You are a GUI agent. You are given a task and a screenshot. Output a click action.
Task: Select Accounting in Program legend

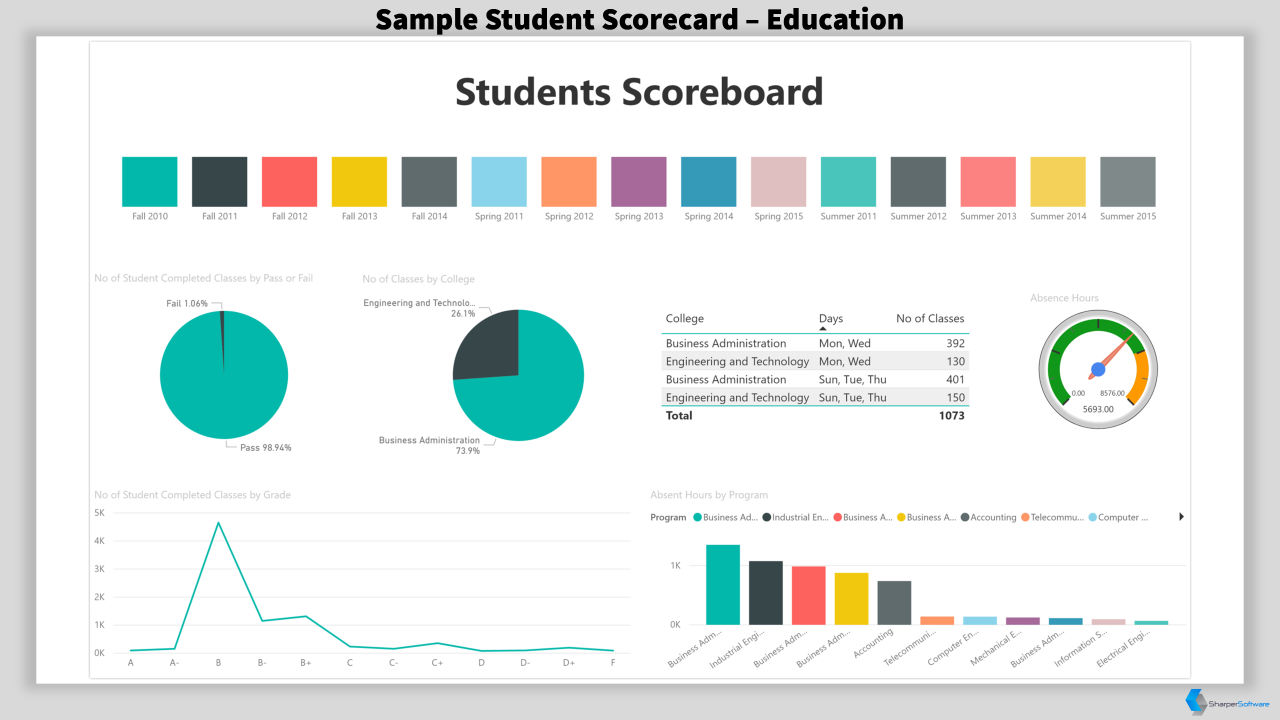(988, 518)
